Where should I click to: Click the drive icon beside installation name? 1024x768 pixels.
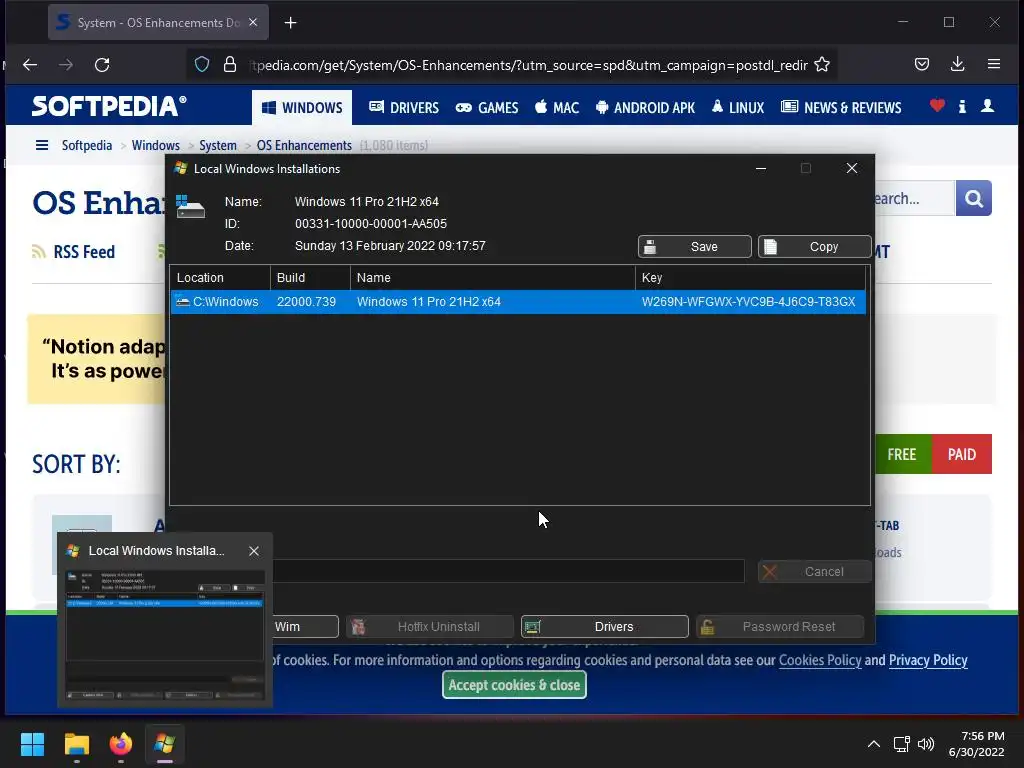(190, 207)
